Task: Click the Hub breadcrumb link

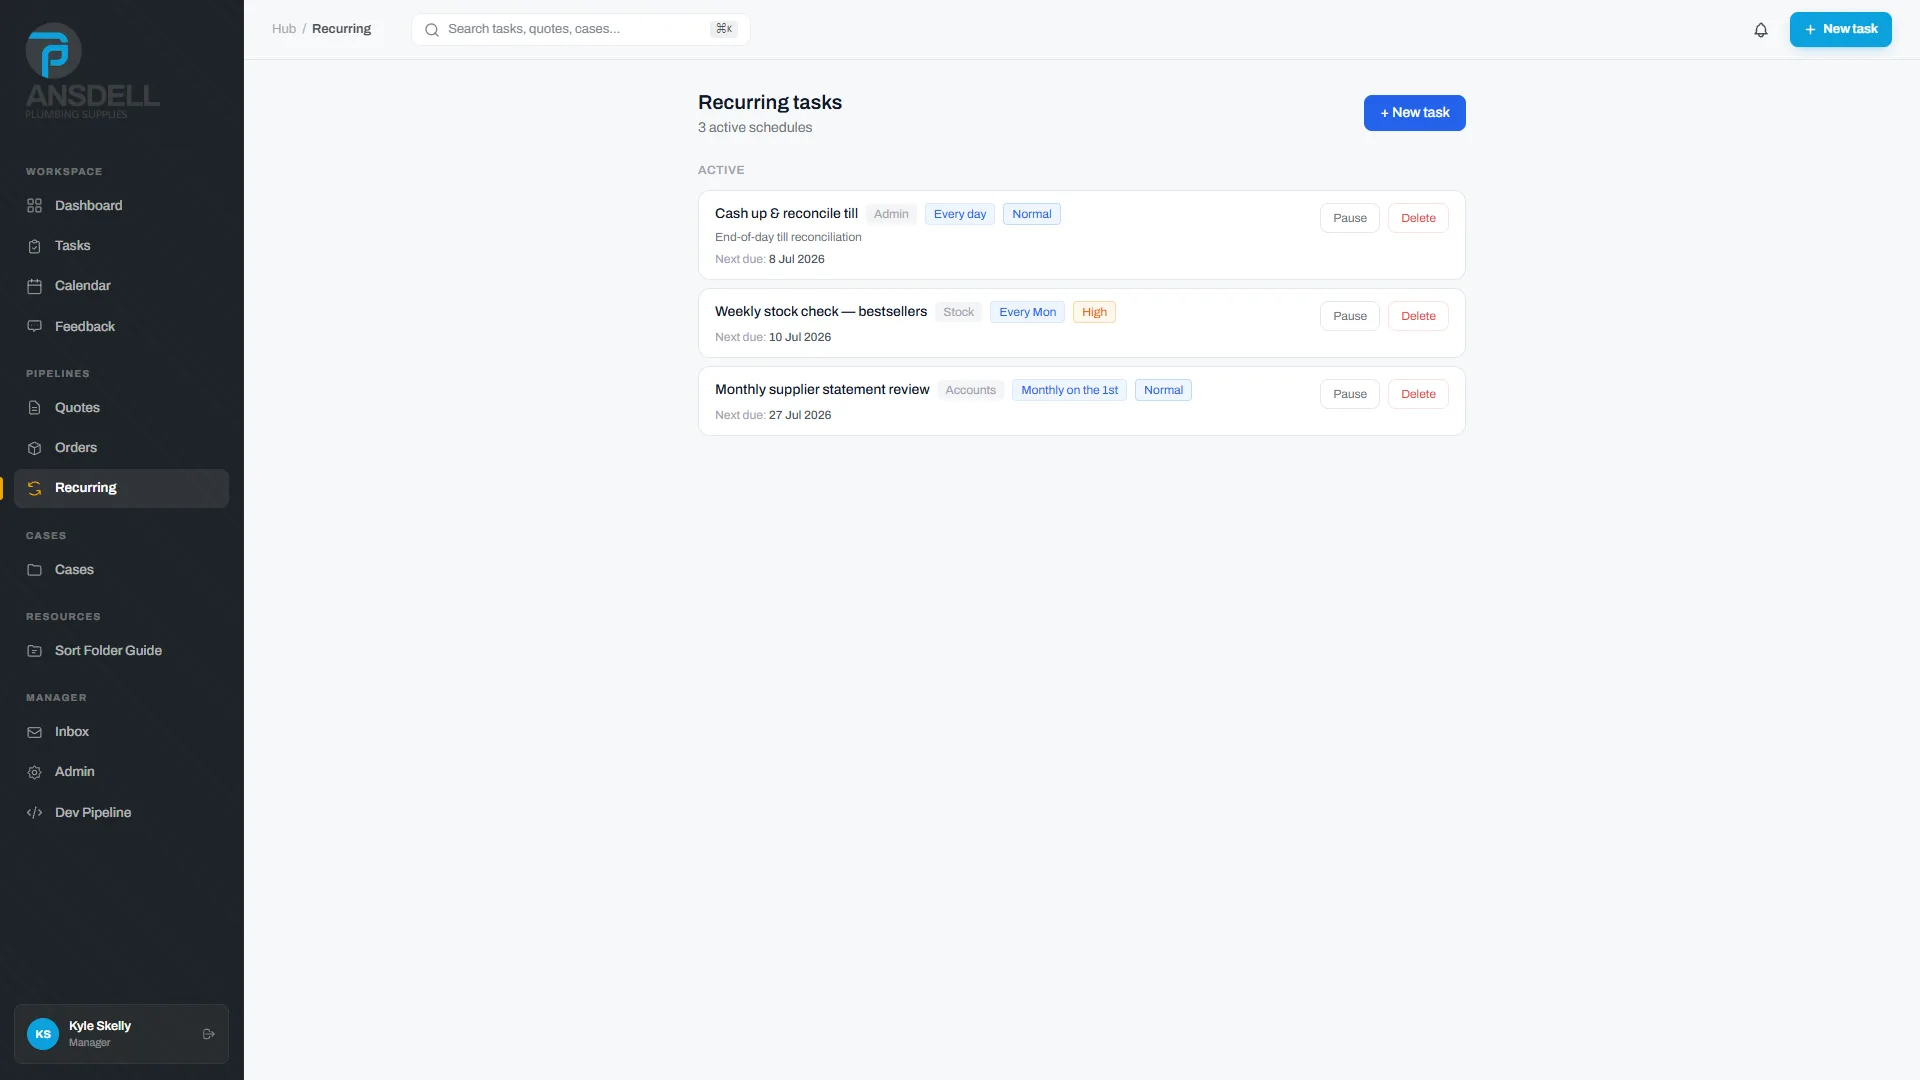Action: pos(284,29)
